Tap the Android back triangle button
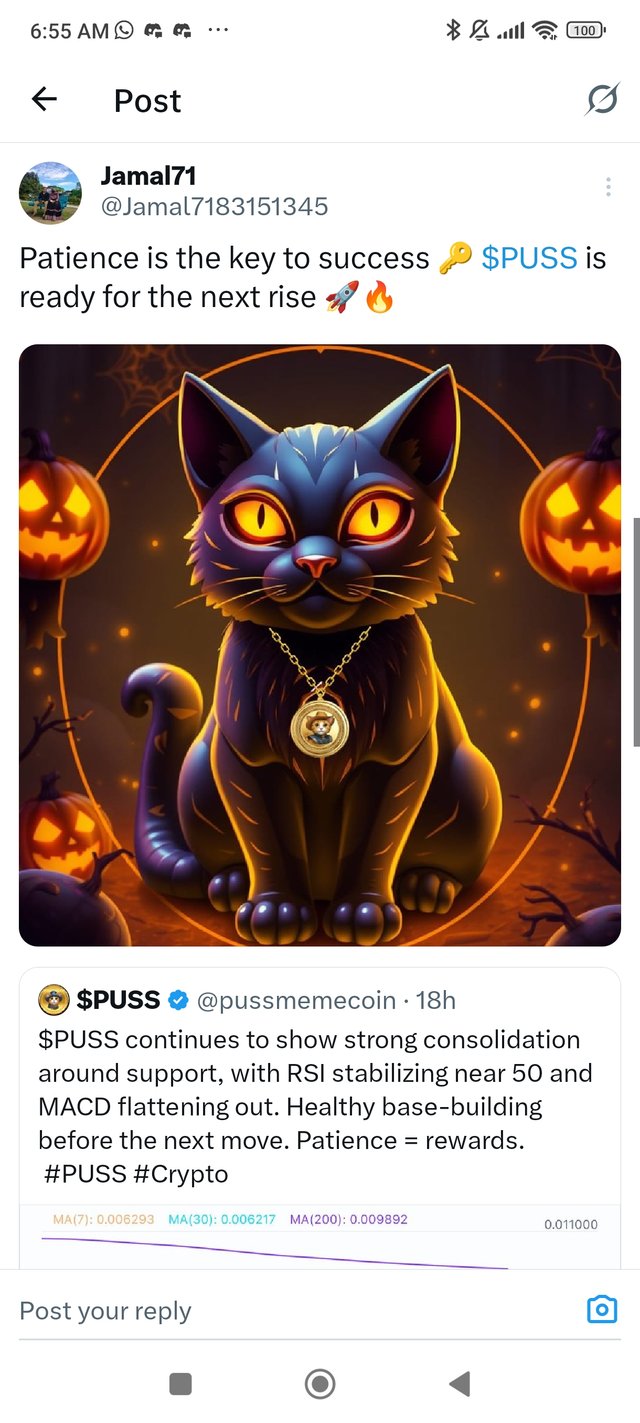 pyautogui.click(x=459, y=1384)
